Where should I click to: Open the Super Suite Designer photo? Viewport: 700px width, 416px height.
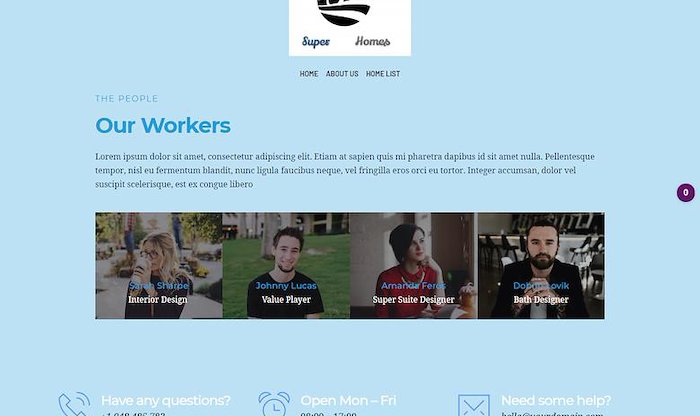click(x=413, y=266)
